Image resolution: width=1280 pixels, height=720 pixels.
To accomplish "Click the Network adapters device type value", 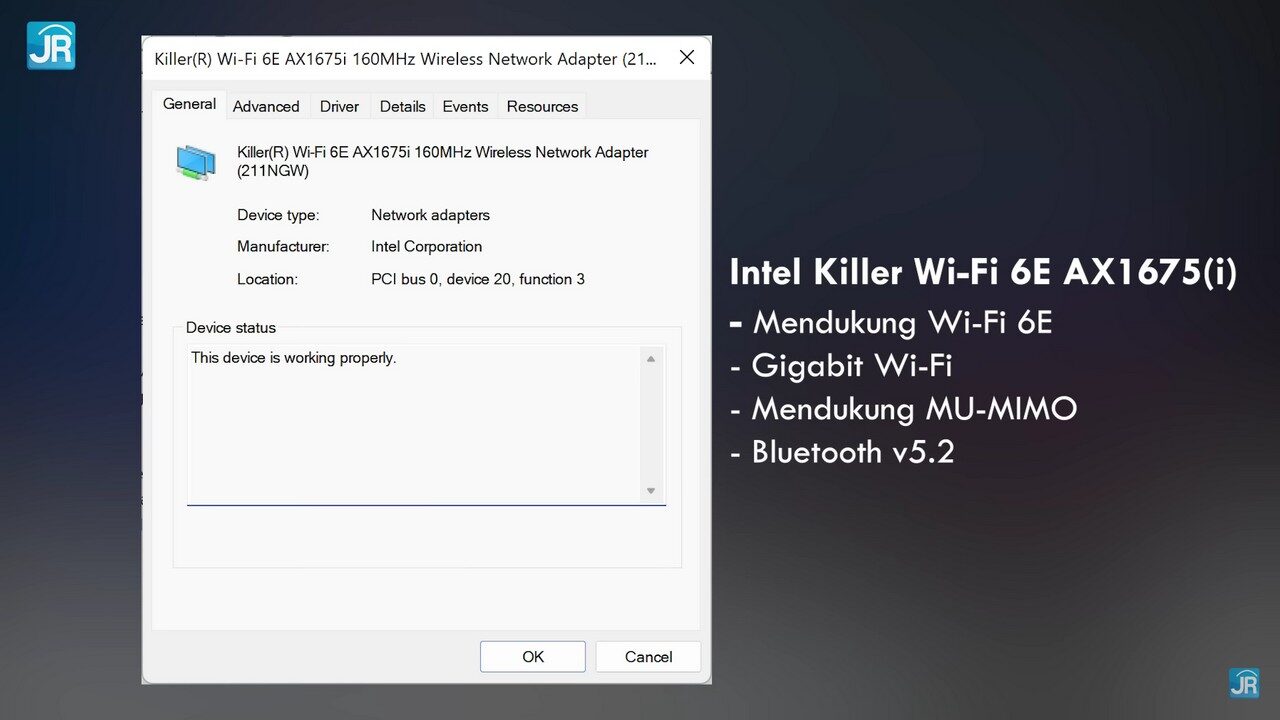I will click(x=430, y=215).
